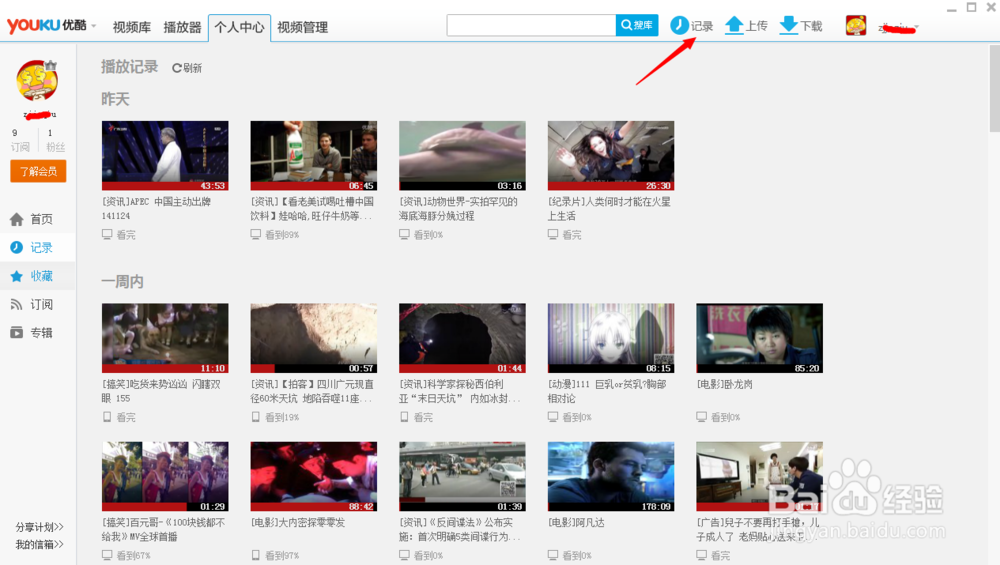Click the 1 粉丝 fans count
The width and height of the screenshot is (1000, 565).
tap(55, 140)
